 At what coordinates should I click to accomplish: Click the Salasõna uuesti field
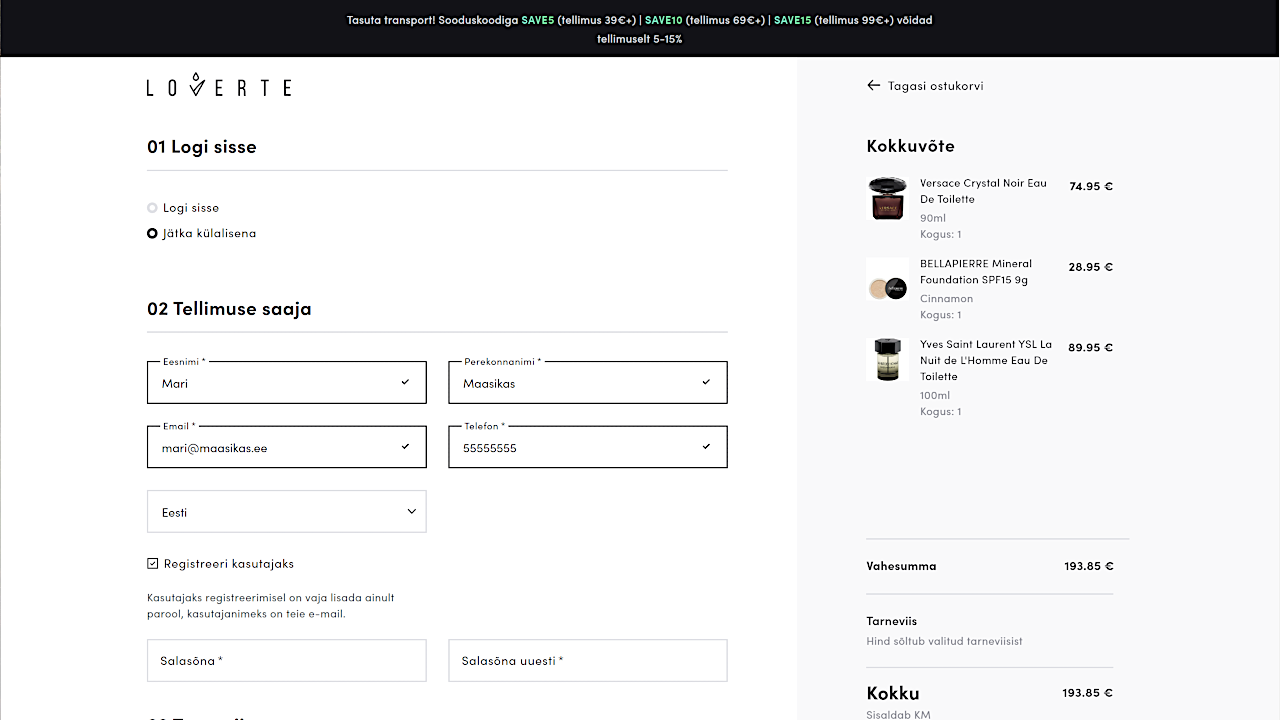(x=588, y=661)
